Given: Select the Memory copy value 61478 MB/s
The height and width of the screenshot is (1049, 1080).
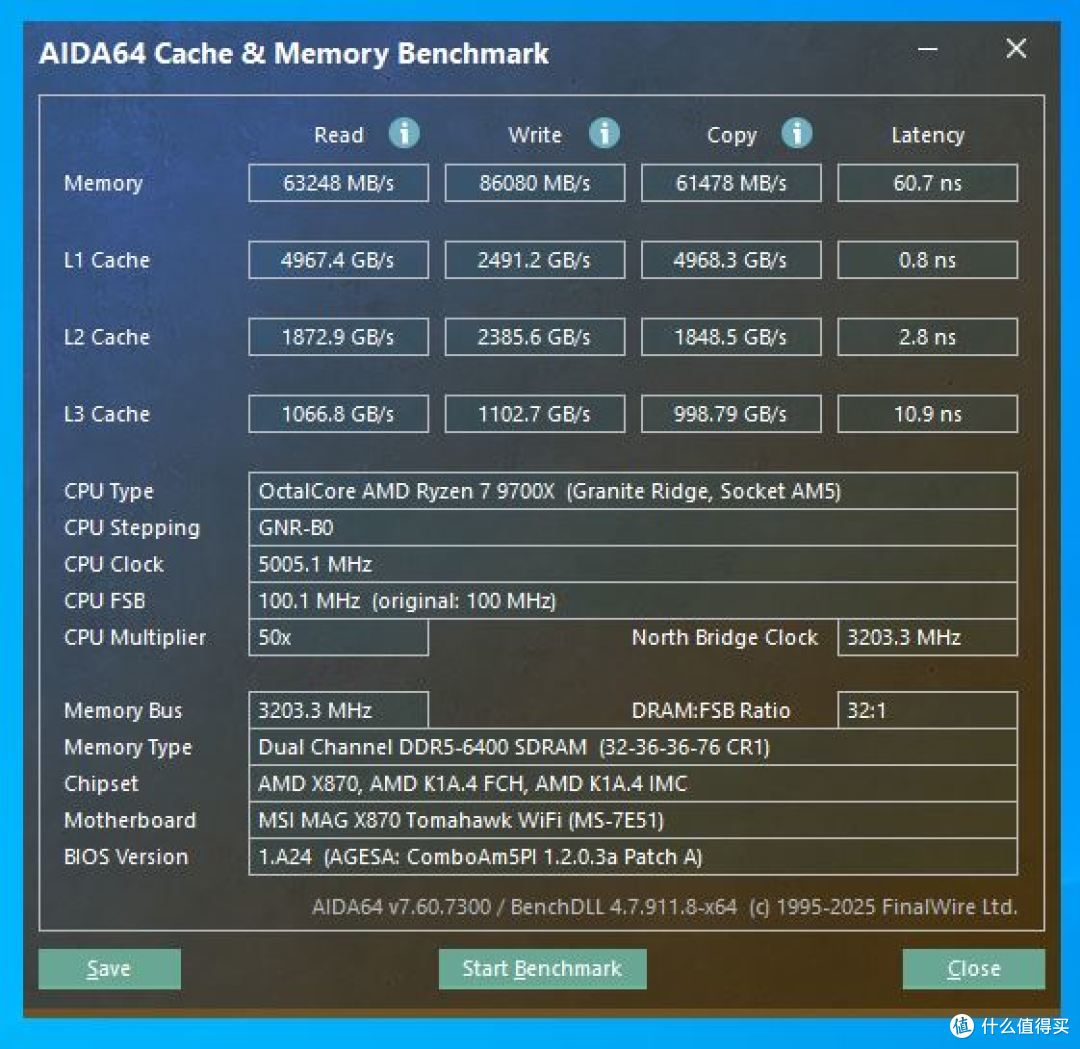Looking at the screenshot, I should (x=731, y=183).
